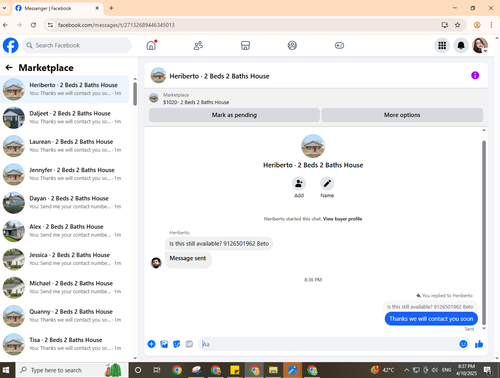
Task: Attach a photo using the image icon
Action: (x=164, y=344)
